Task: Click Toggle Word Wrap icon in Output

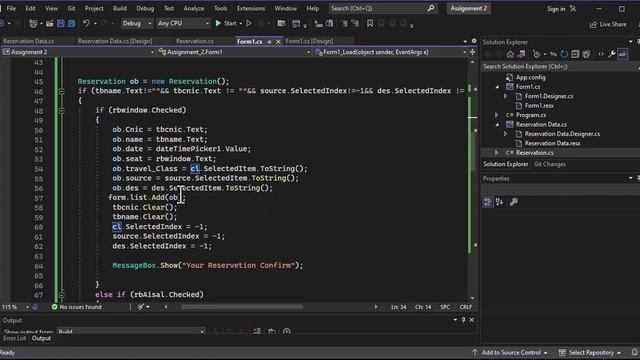Action: tap(271, 331)
